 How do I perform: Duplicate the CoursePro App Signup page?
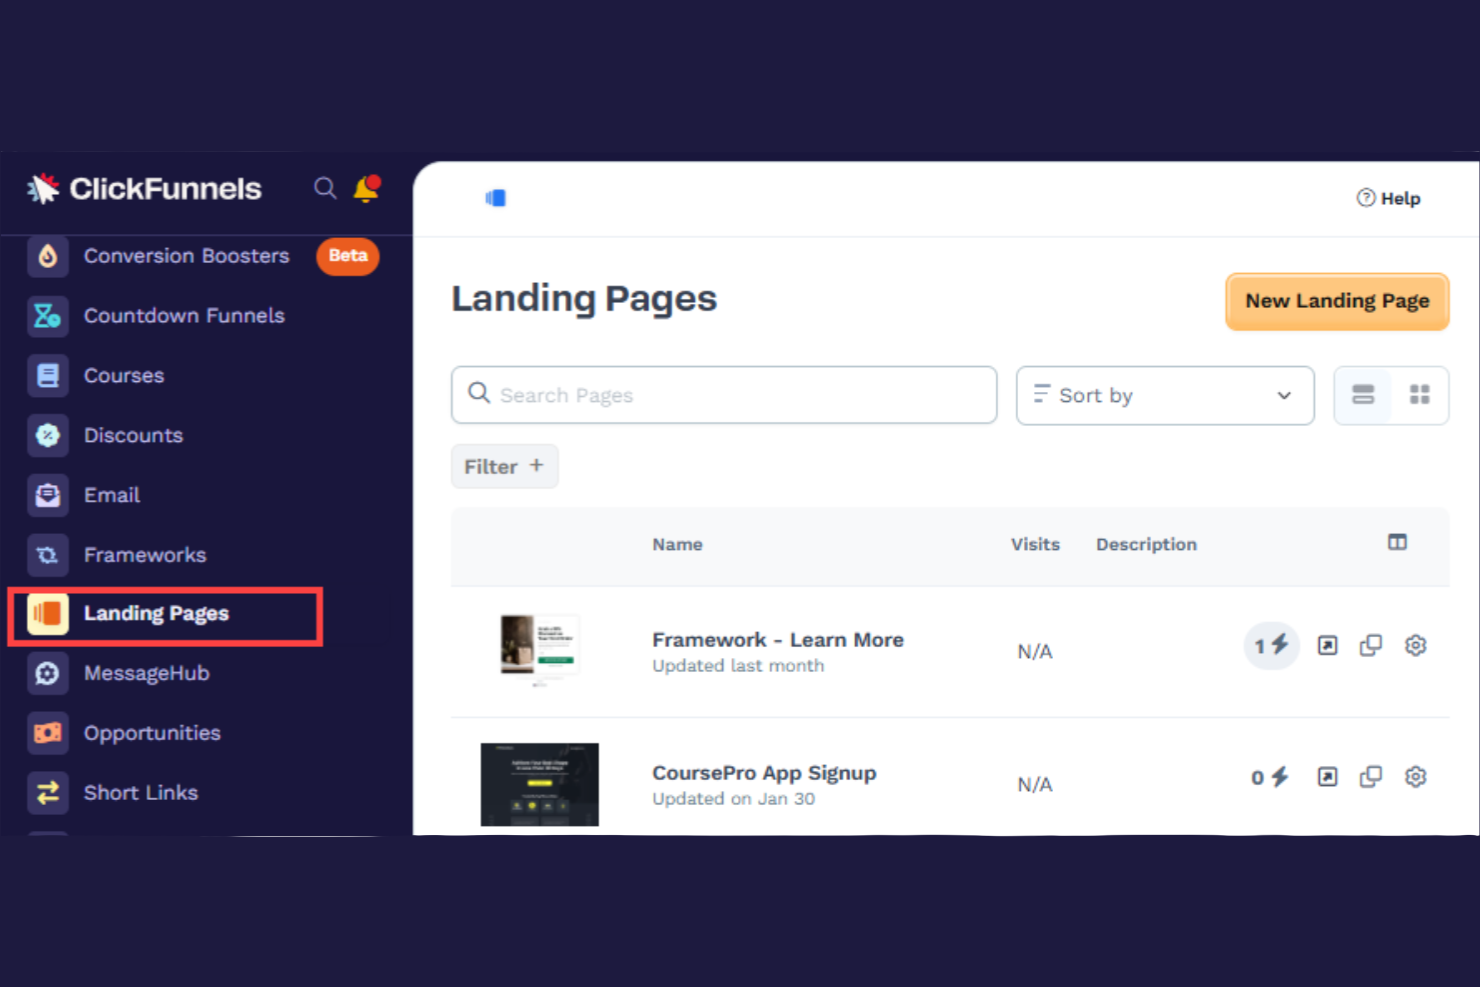(1371, 776)
